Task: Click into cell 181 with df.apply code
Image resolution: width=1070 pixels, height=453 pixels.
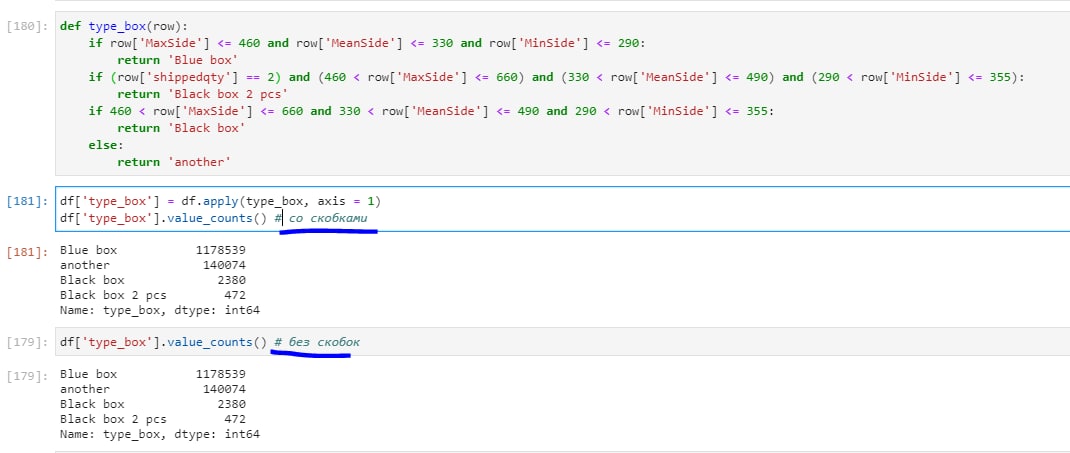Action: pos(562,209)
